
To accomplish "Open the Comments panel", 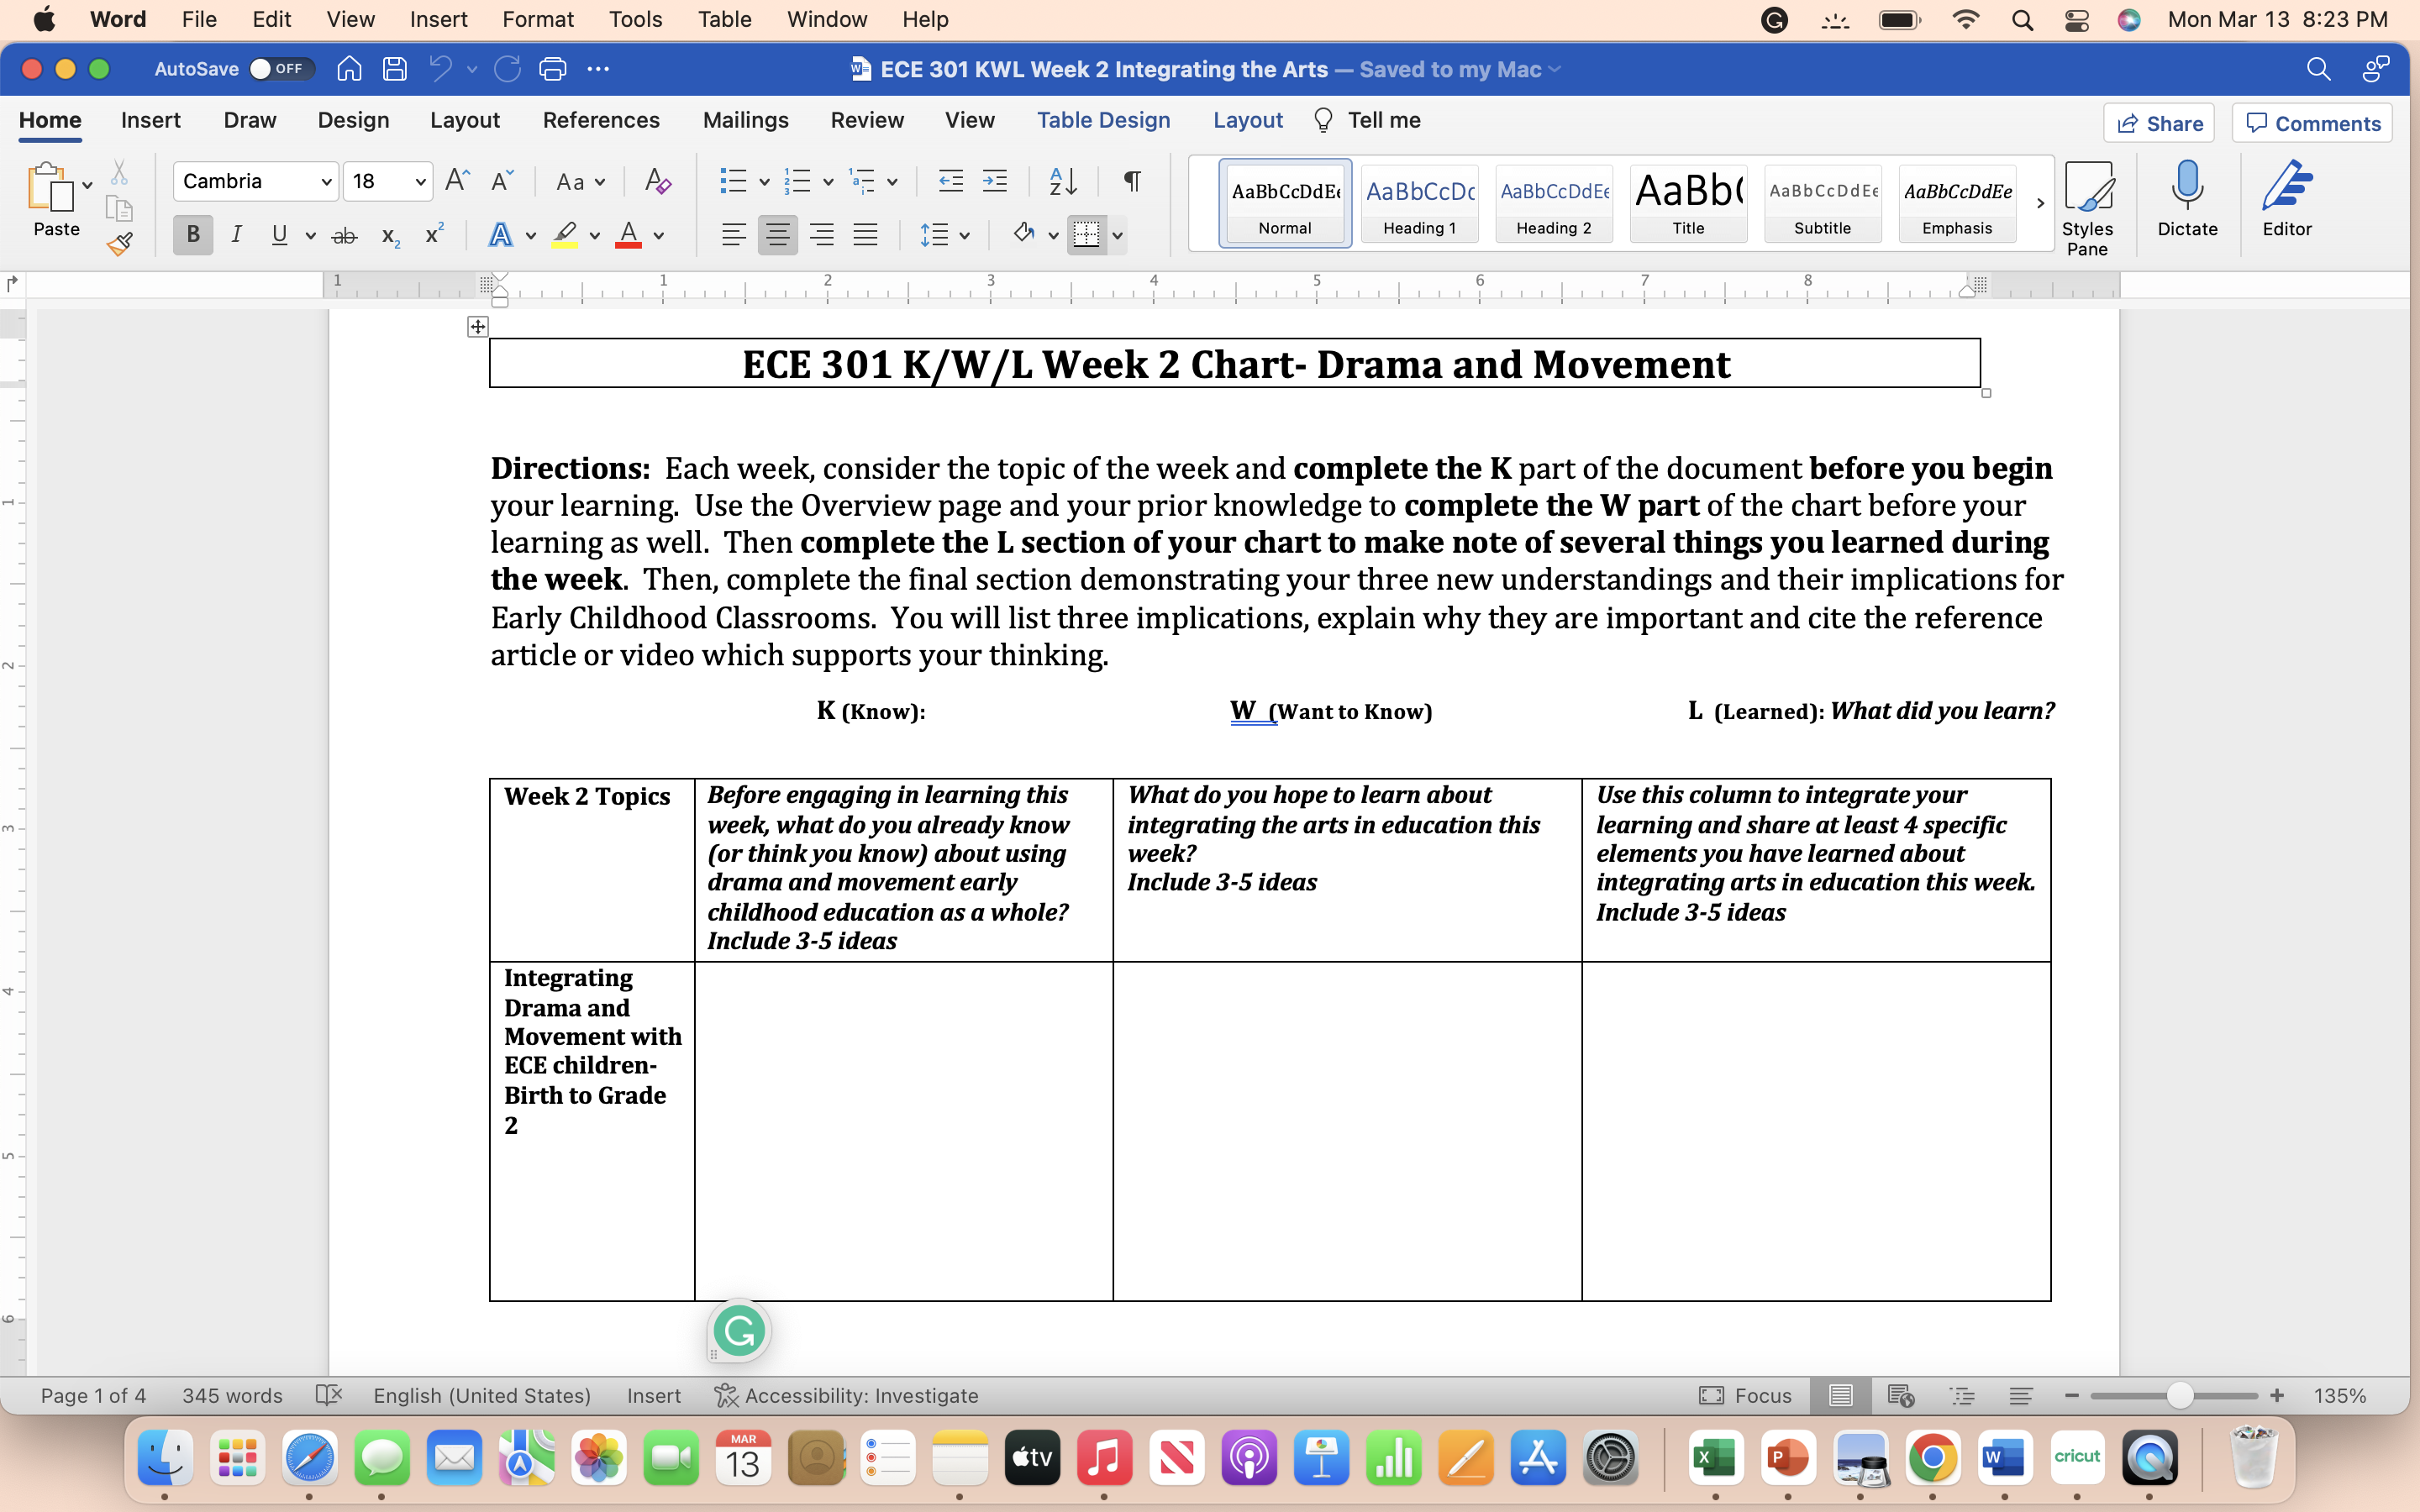I will coord(2311,122).
